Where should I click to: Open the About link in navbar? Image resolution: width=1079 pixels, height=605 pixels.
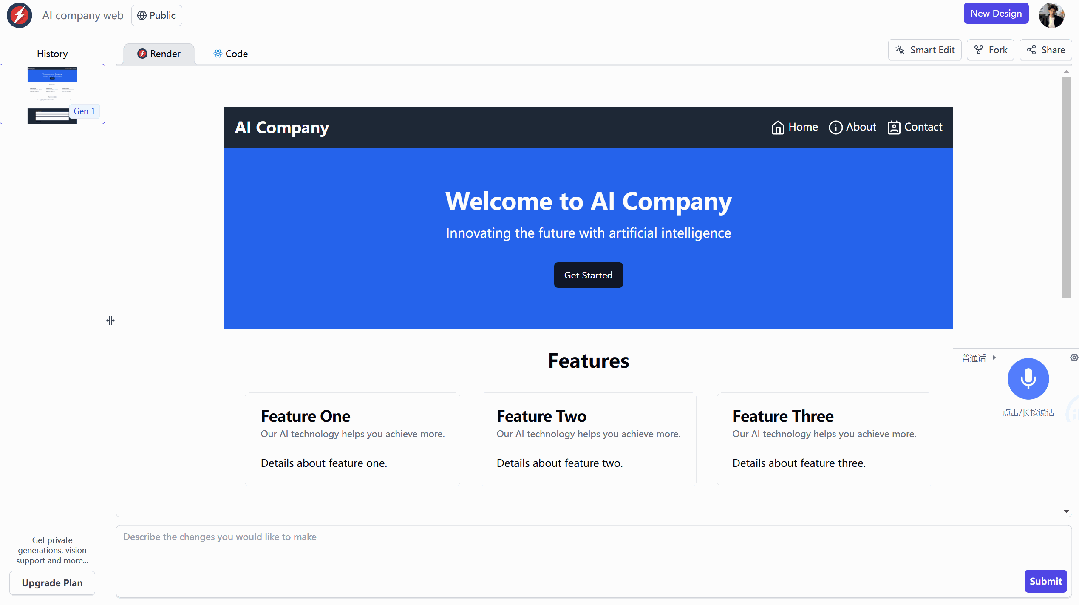point(853,127)
